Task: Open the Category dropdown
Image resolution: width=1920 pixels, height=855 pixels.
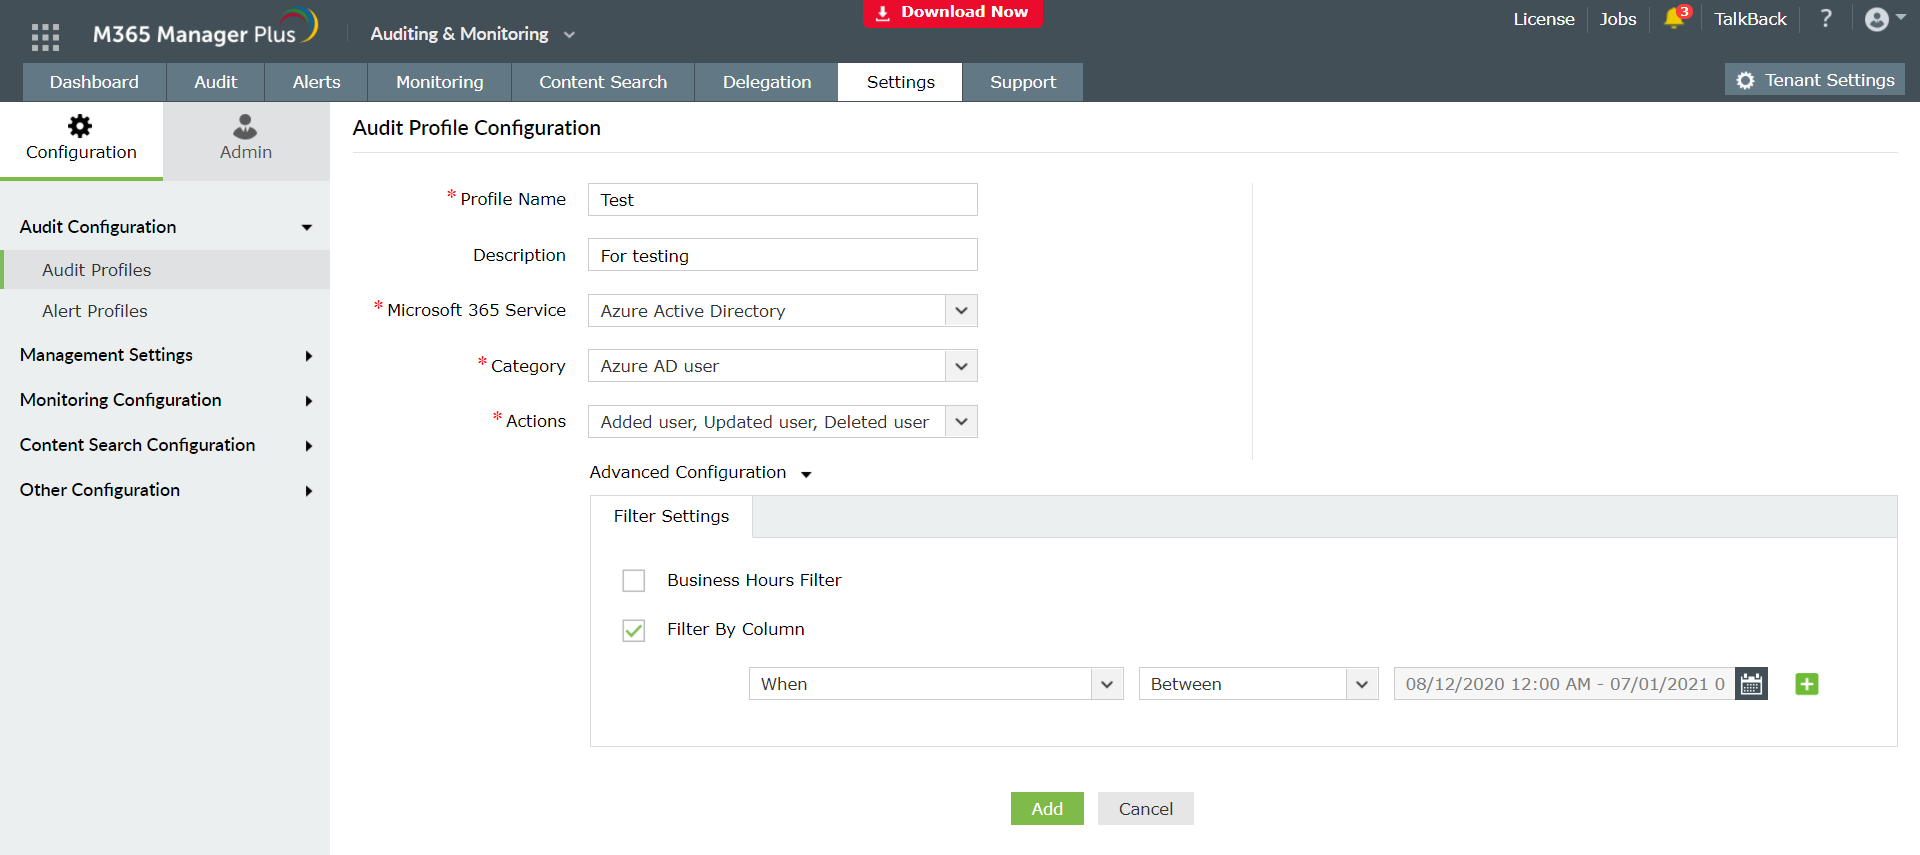Action: [782, 366]
